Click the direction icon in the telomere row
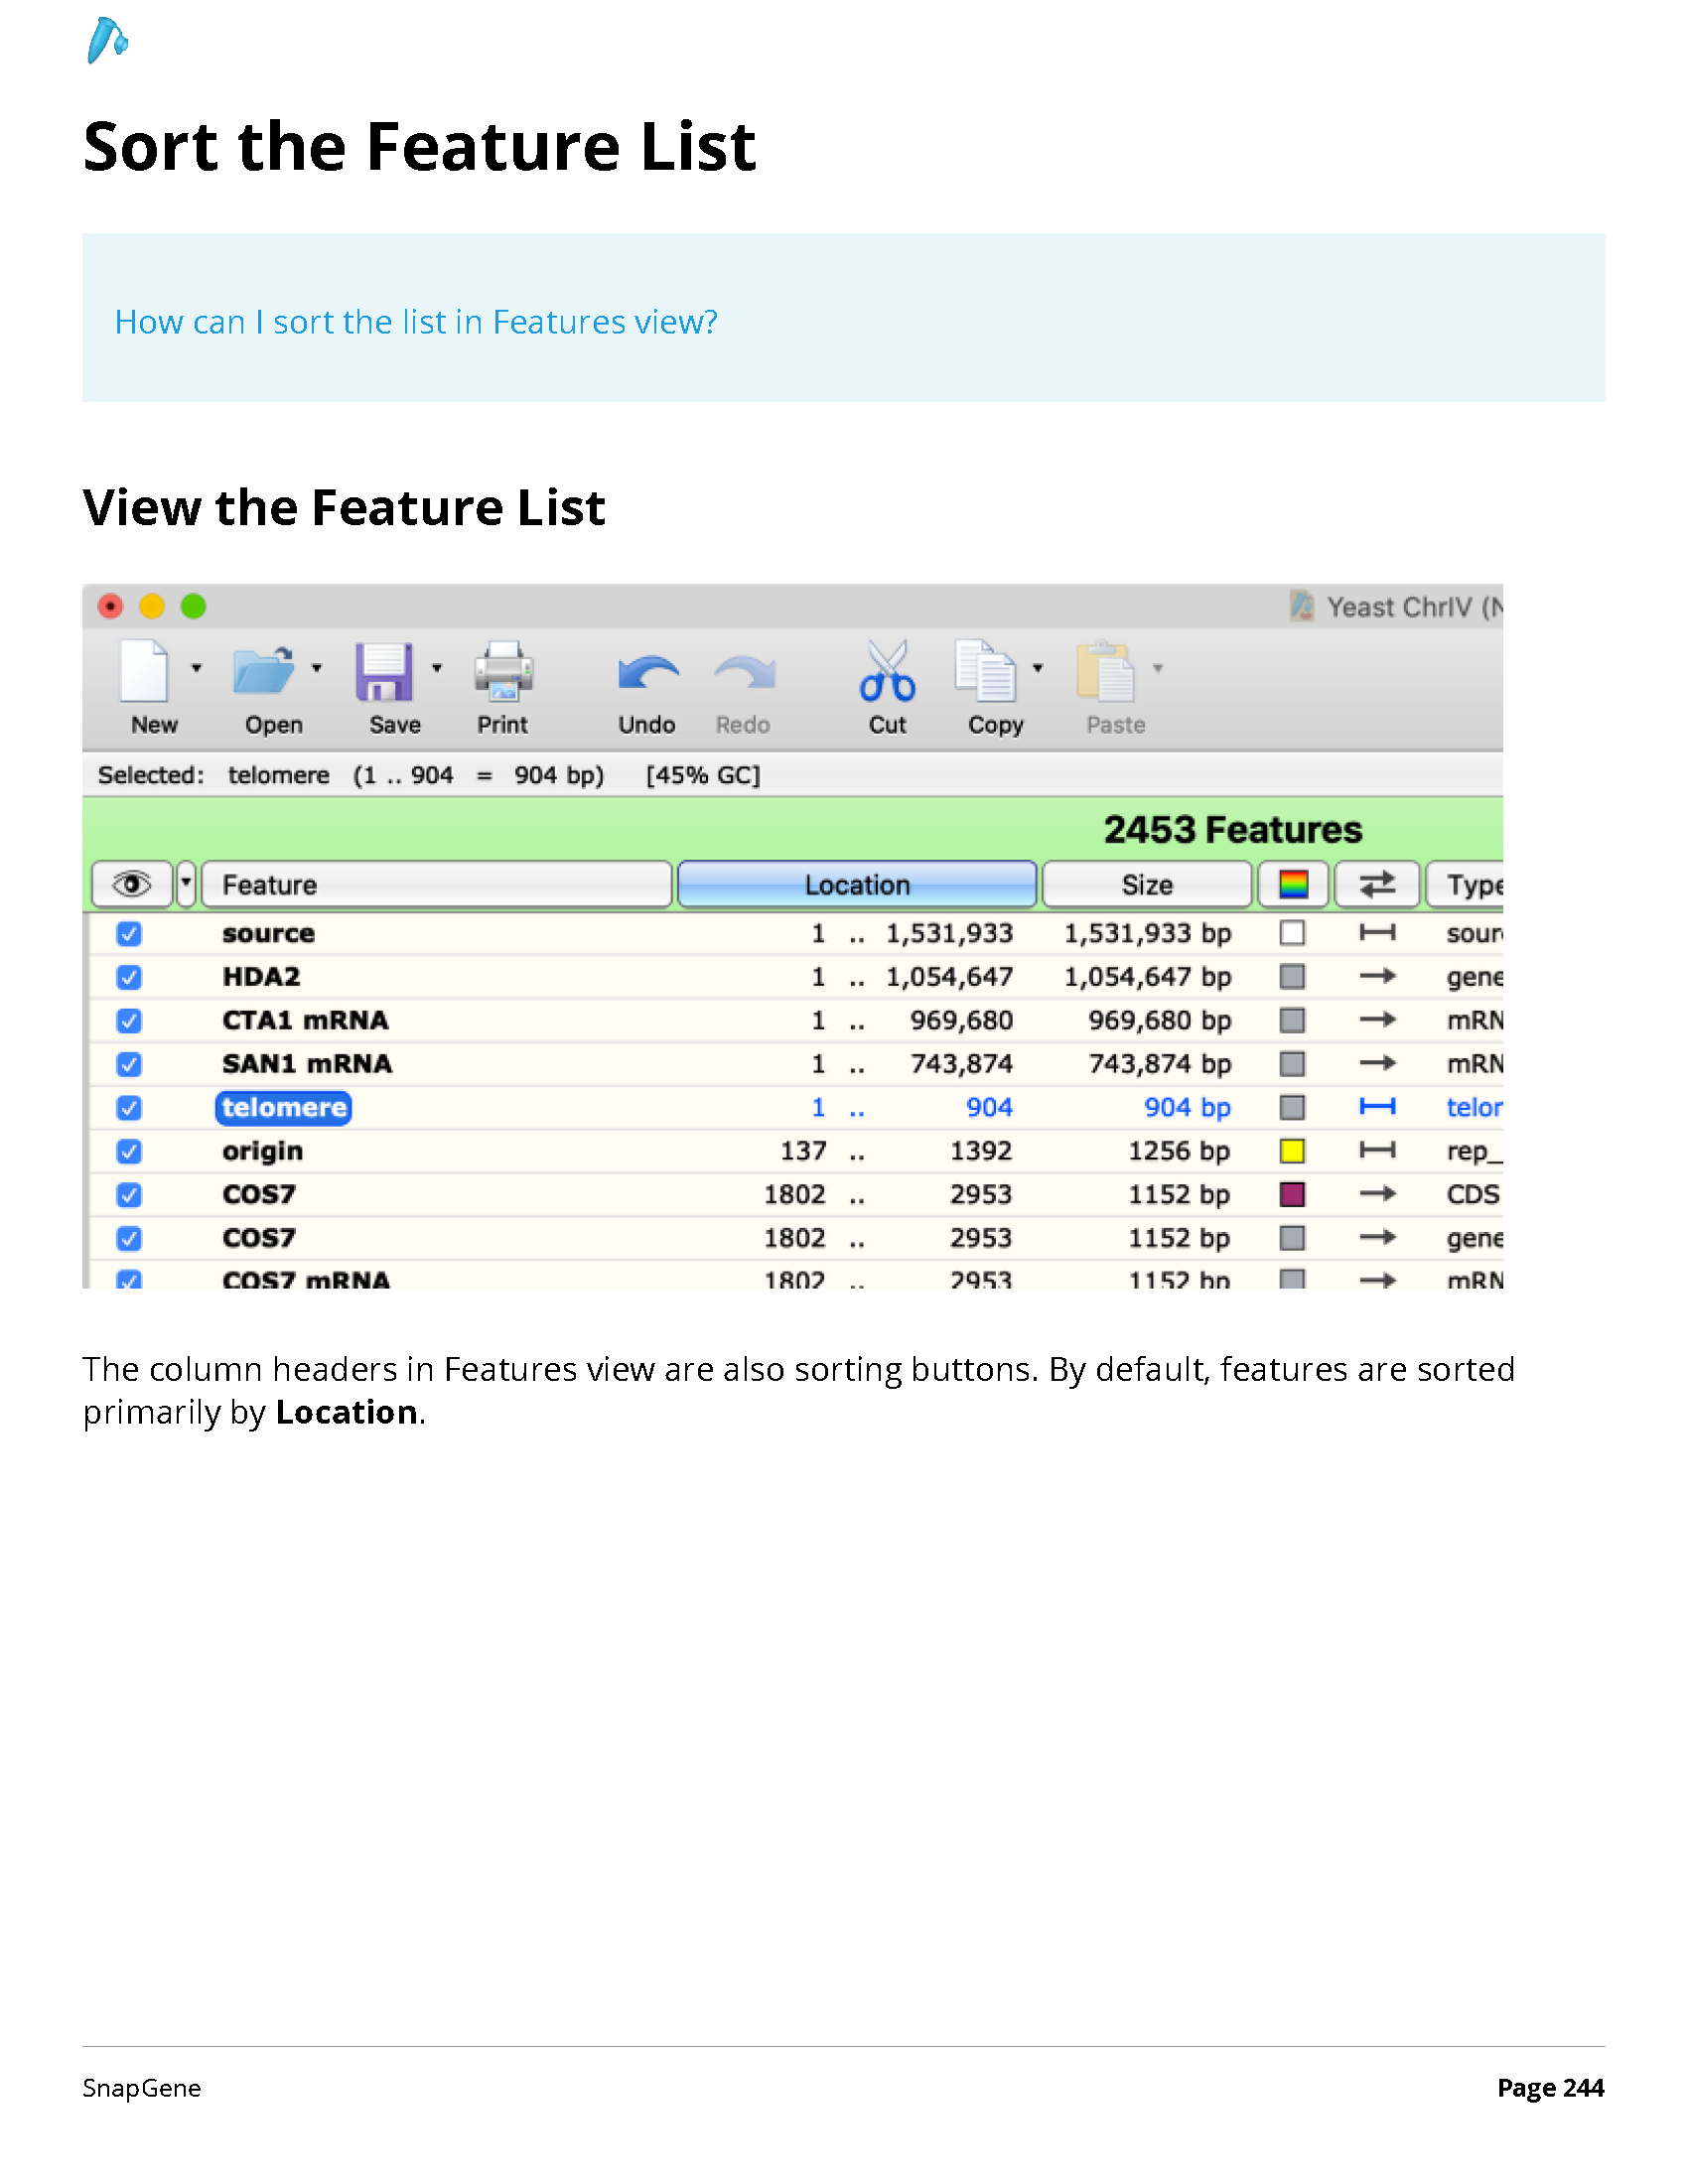 [1377, 1107]
